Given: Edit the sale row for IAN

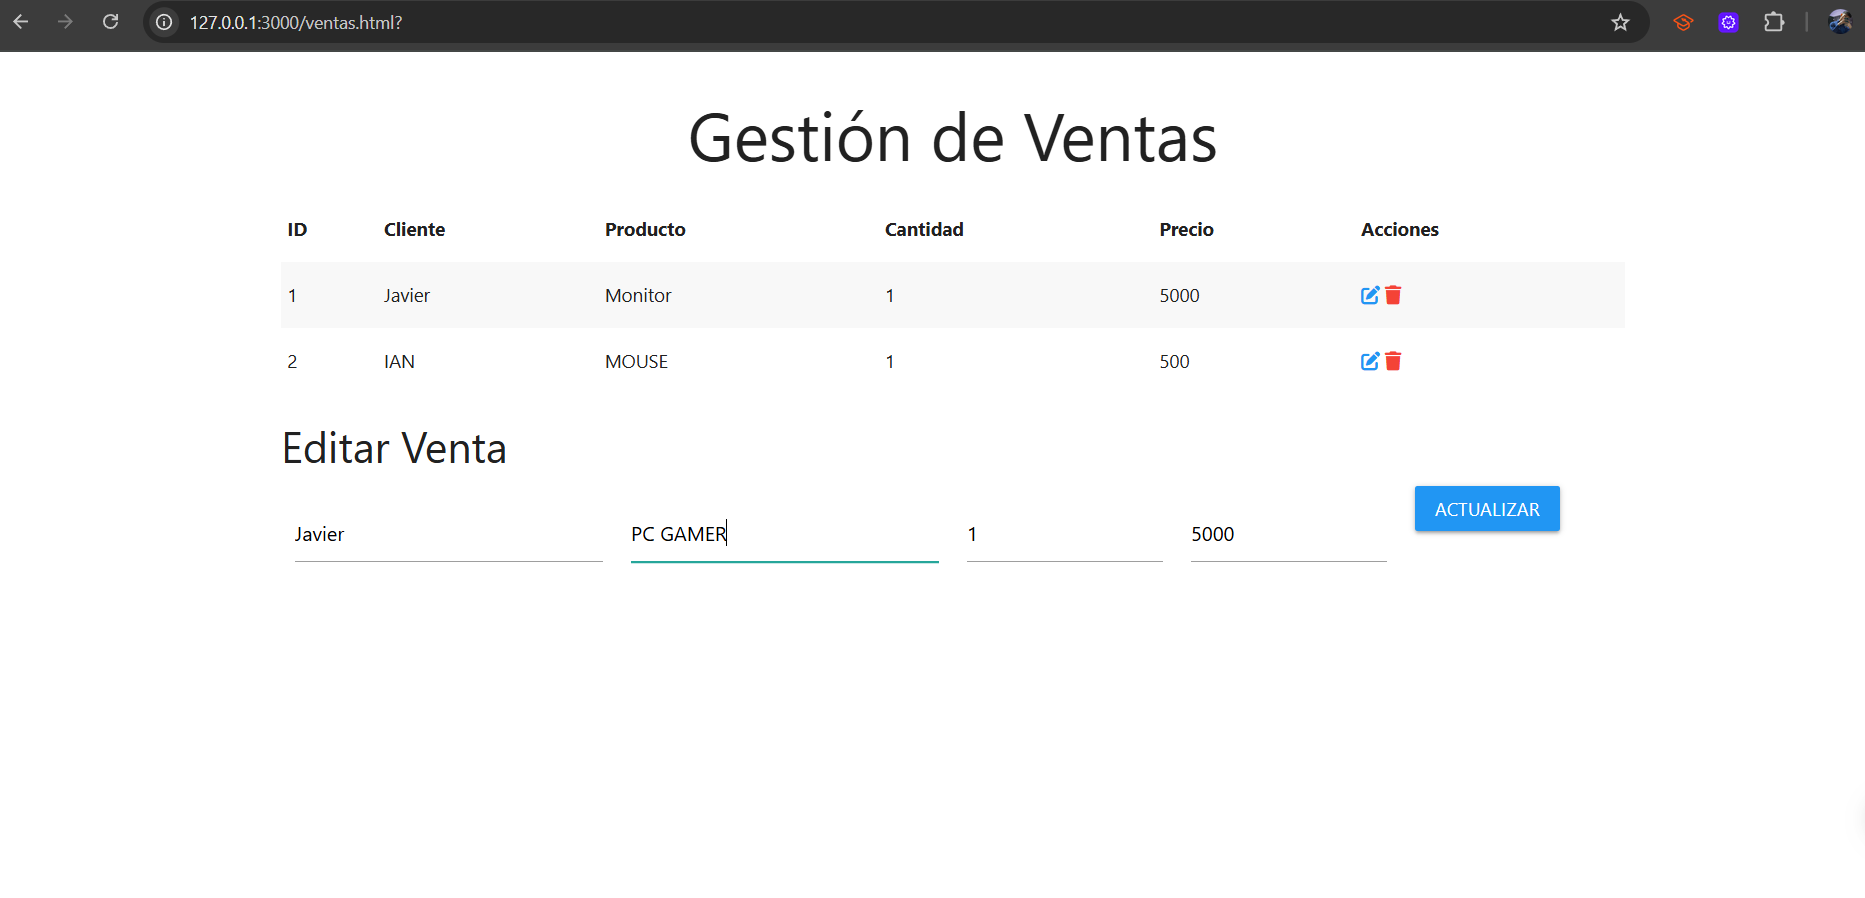Looking at the screenshot, I should [1370, 361].
